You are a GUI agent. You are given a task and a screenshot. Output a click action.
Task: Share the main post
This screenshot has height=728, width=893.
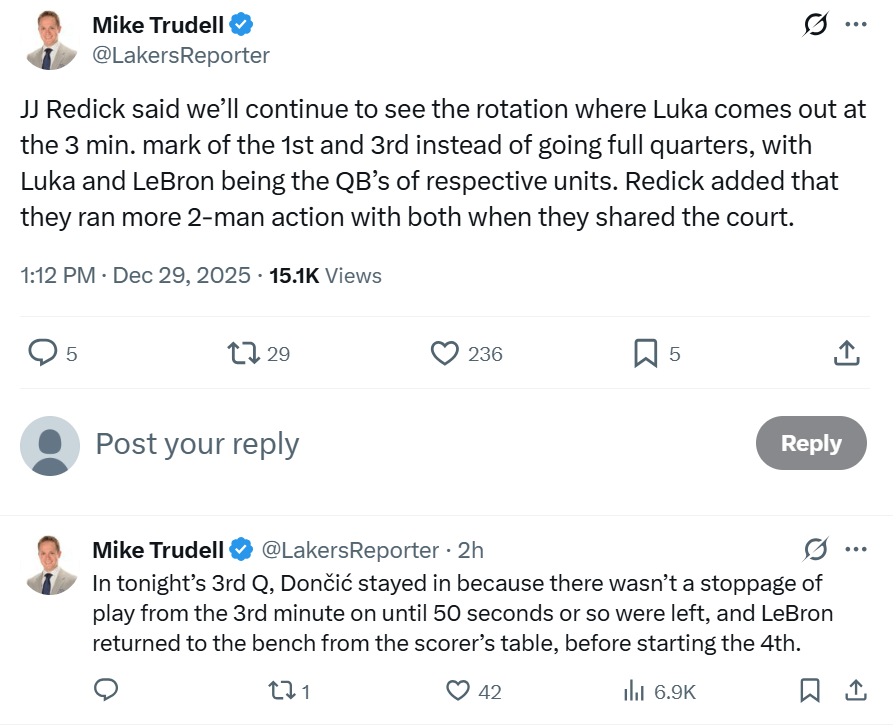(x=846, y=352)
